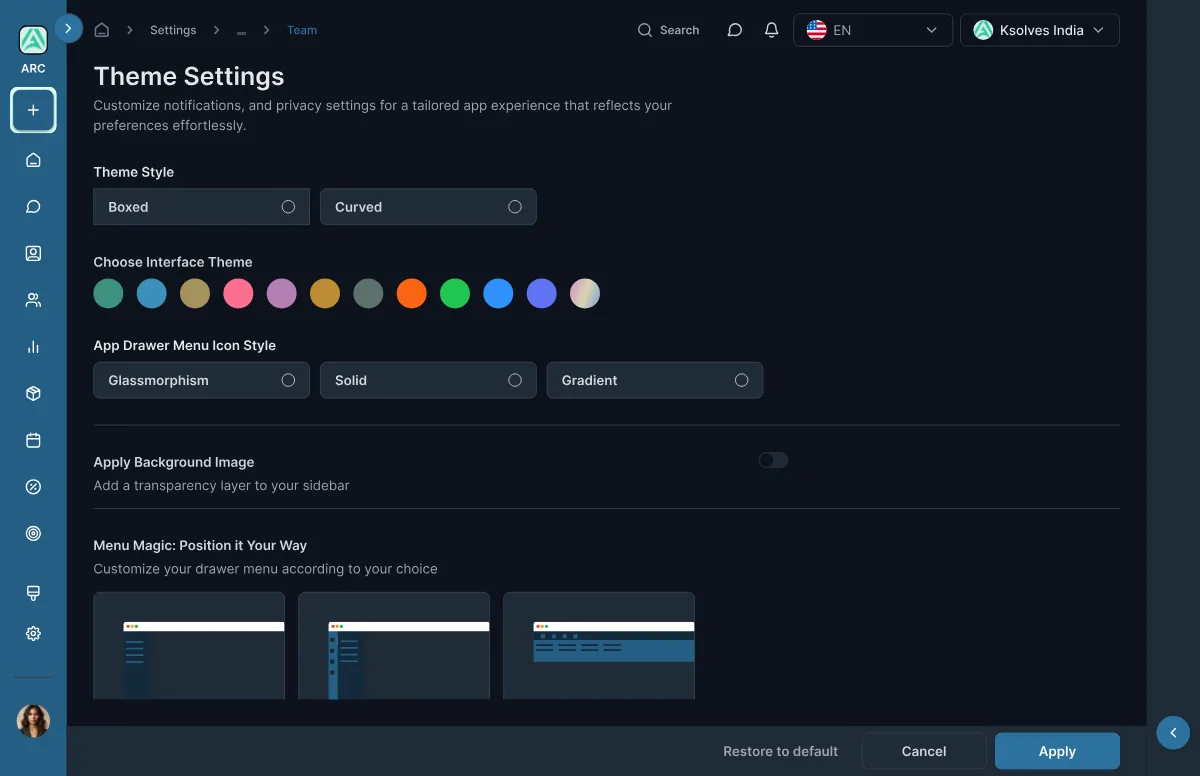Expand the sidebar with arrow toggle
The image size is (1200, 776).
click(x=68, y=29)
